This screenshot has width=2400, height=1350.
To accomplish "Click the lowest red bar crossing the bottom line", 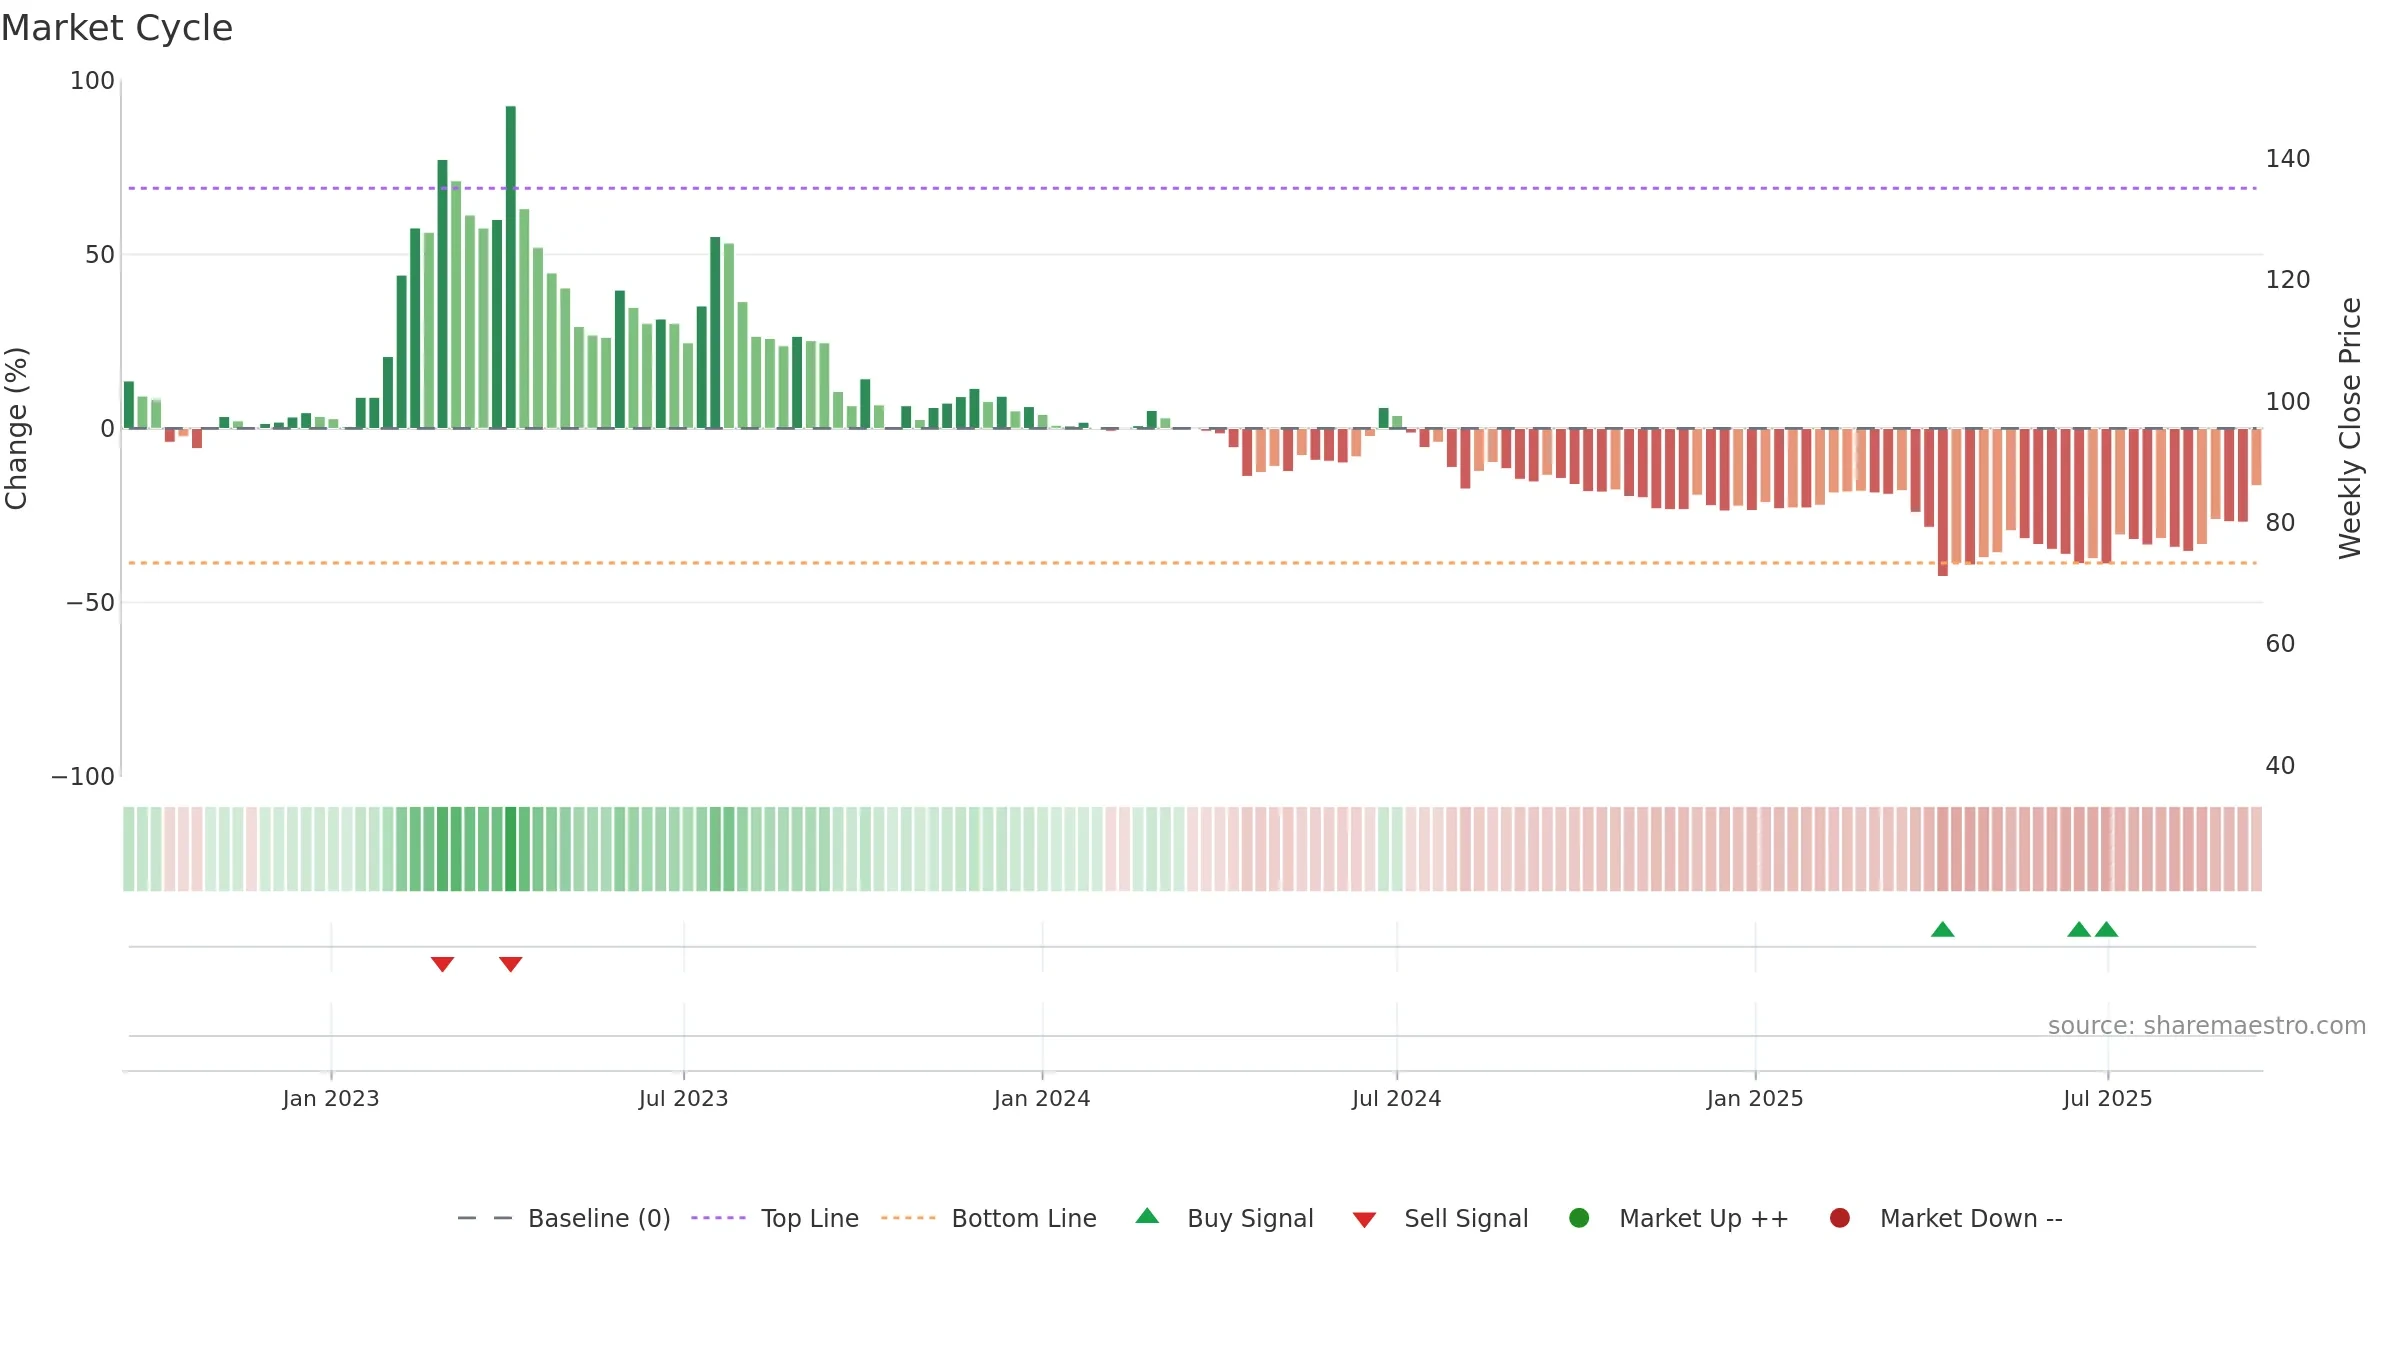I will pyautogui.click(x=1943, y=502).
